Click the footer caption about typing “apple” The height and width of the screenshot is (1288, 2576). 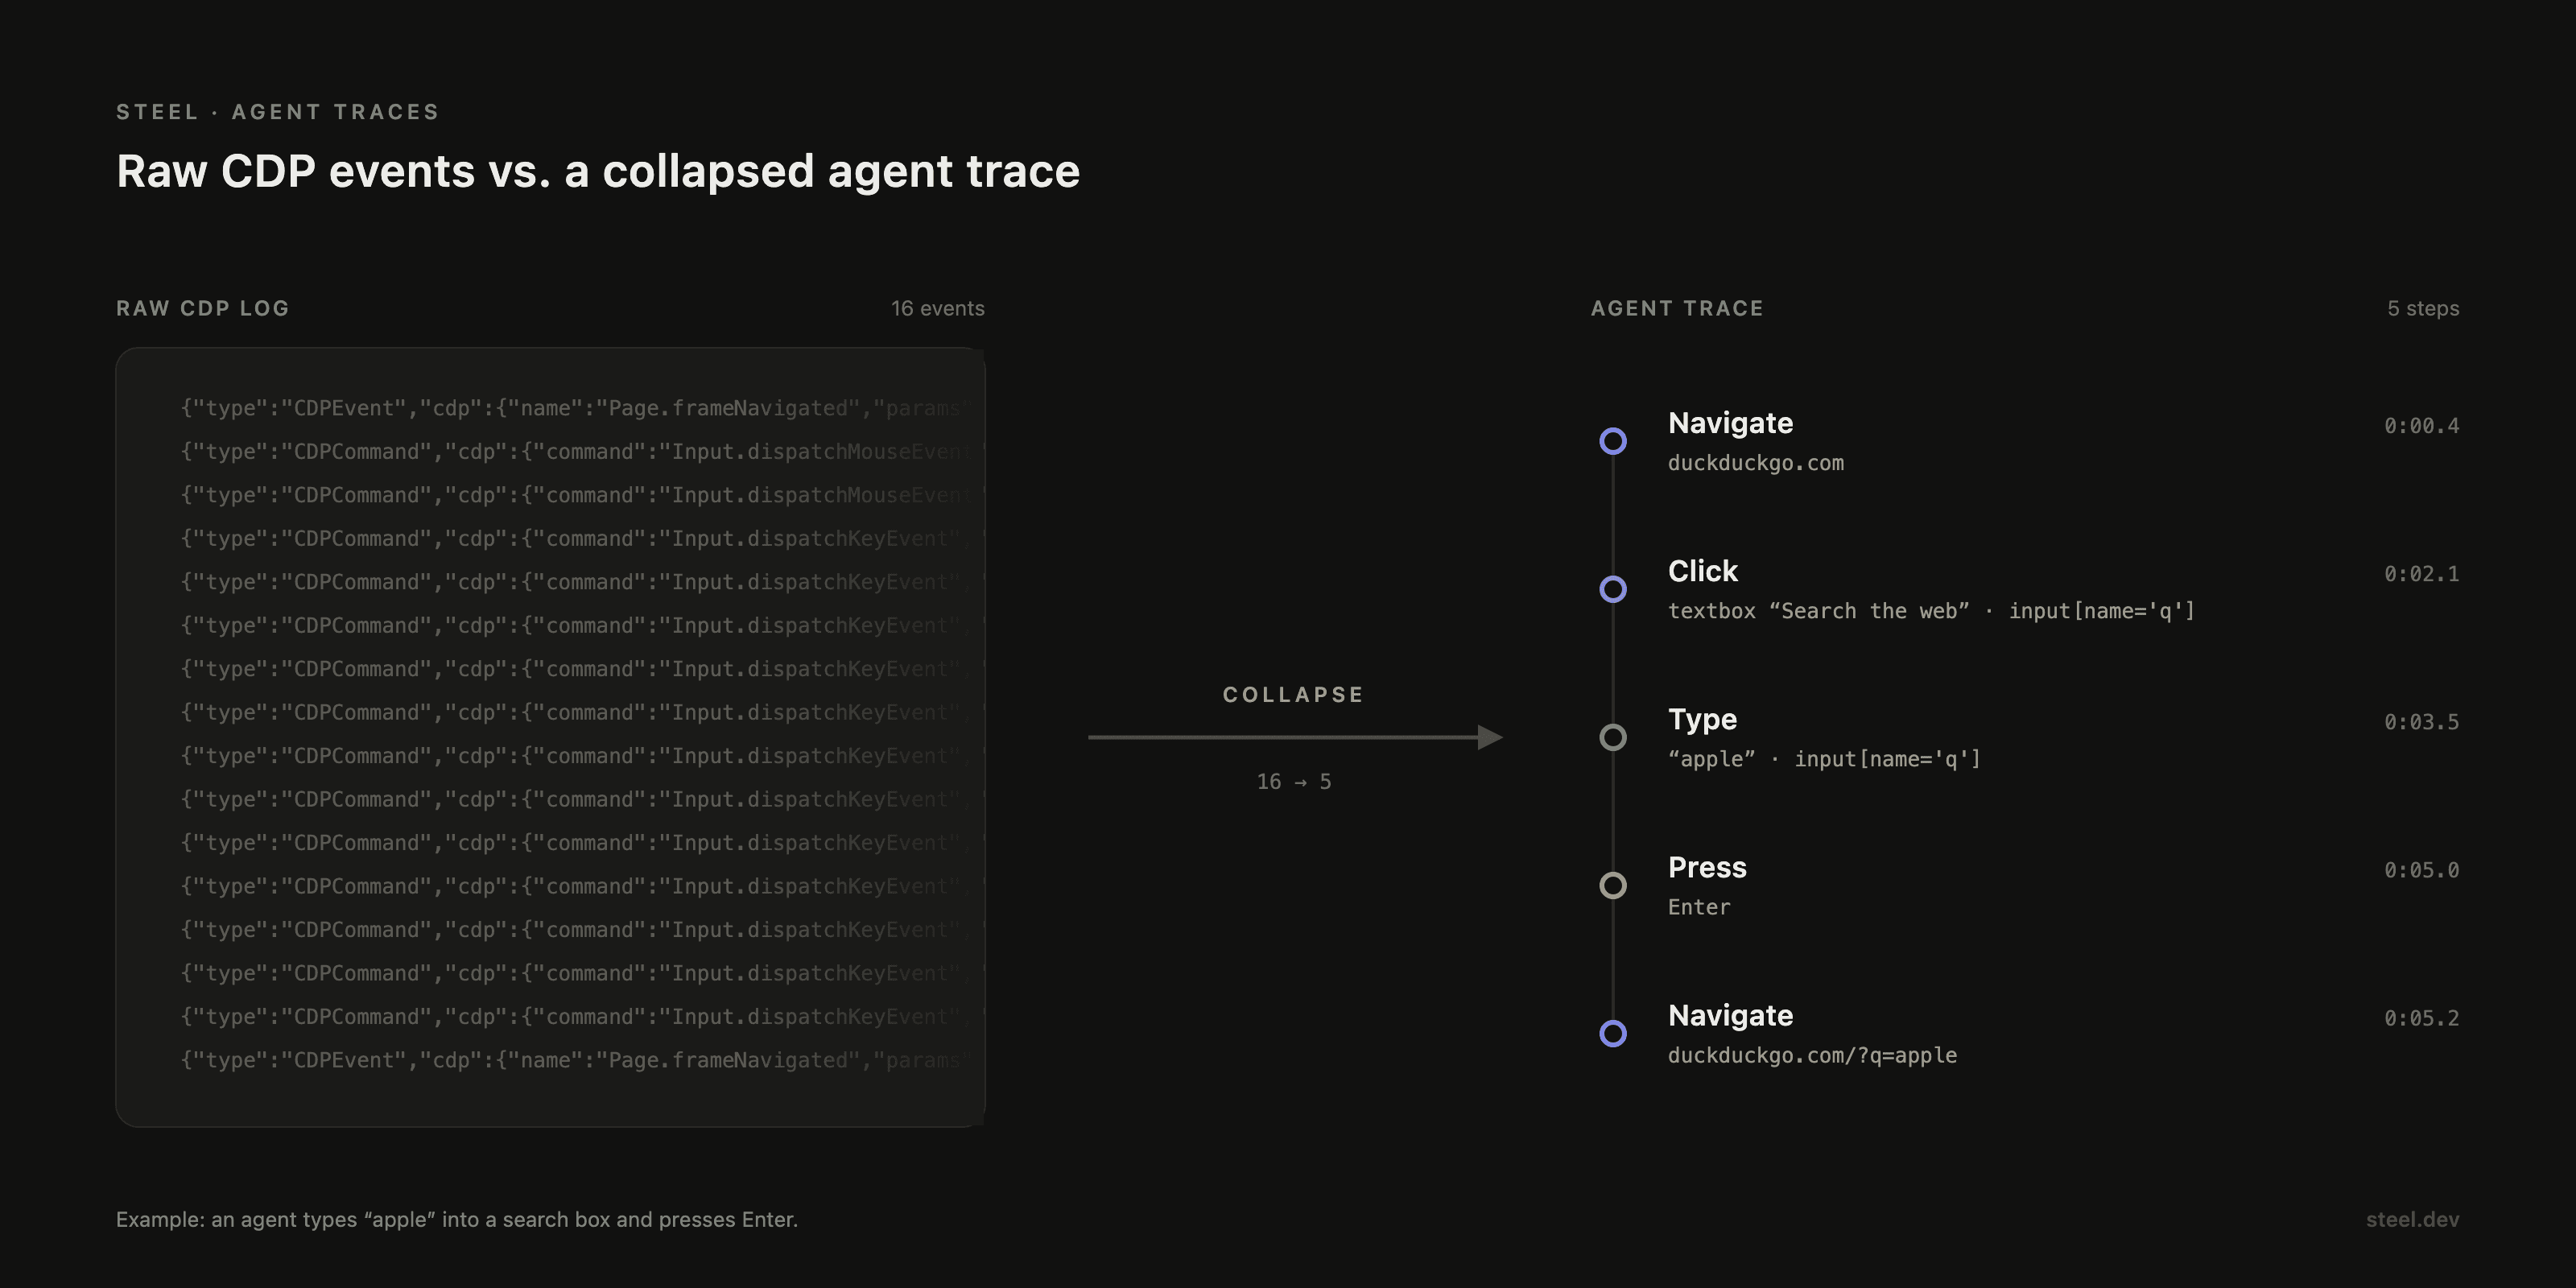[x=457, y=1220]
